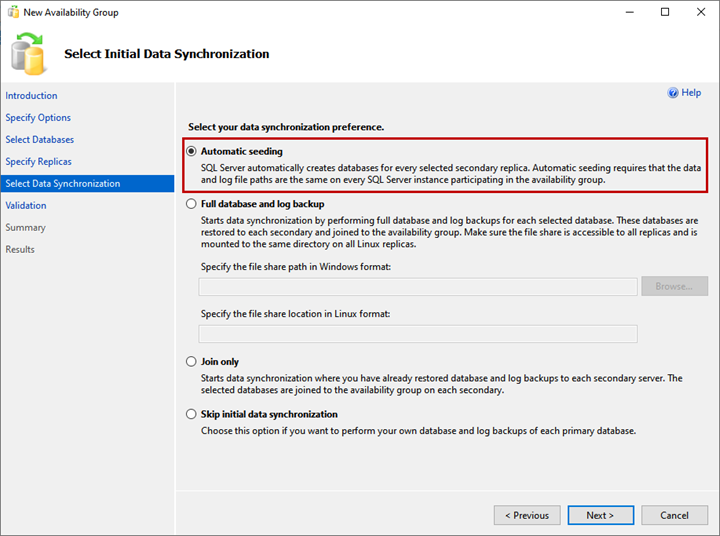Jump to the Validation step

pyautogui.click(x=26, y=206)
